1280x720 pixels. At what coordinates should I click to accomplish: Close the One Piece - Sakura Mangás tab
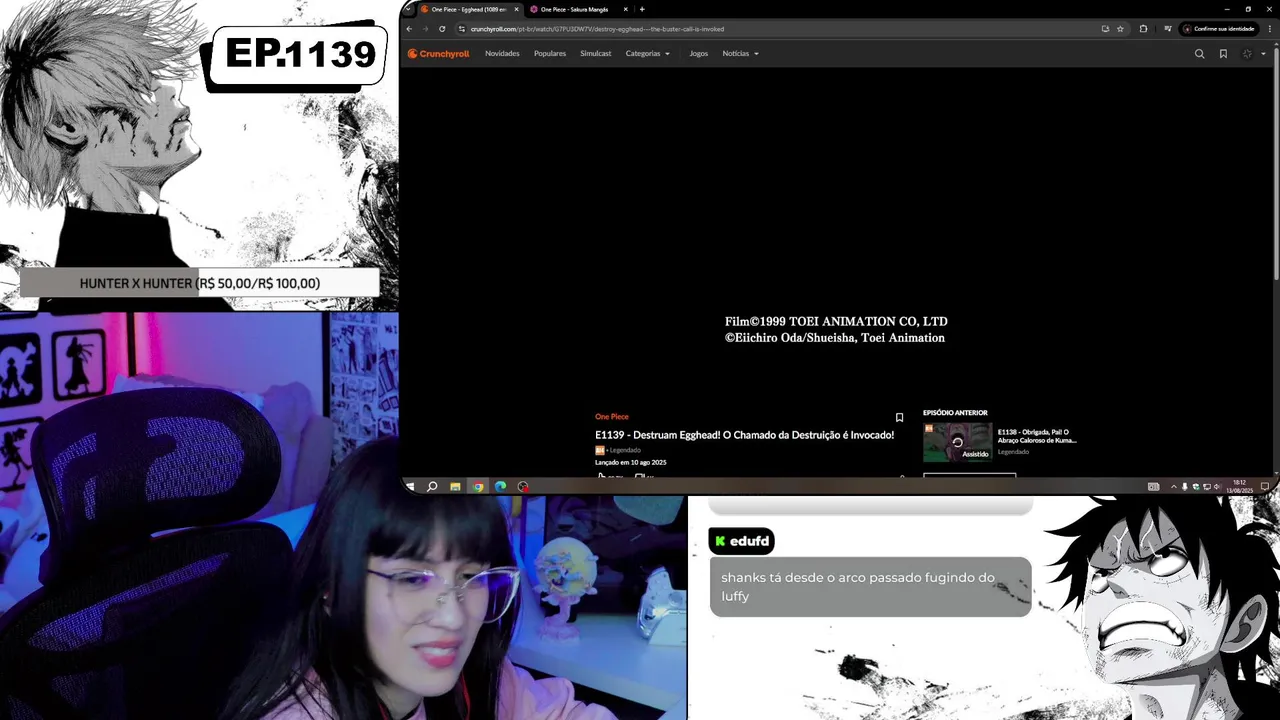pos(626,9)
